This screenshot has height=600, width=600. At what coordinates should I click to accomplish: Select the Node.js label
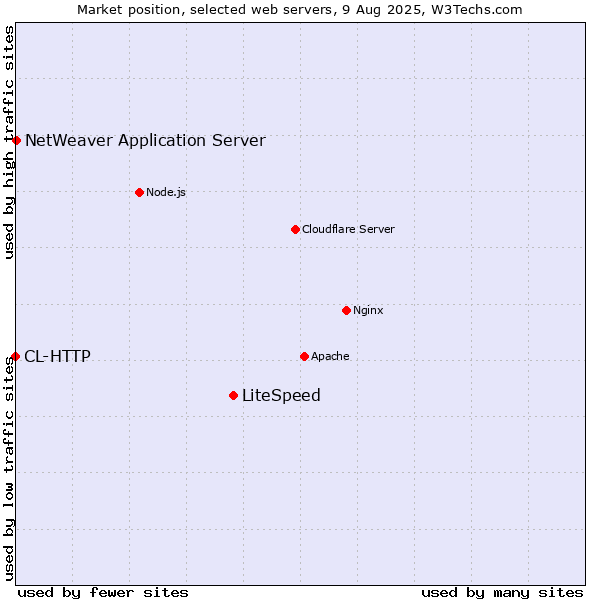click(166, 192)
